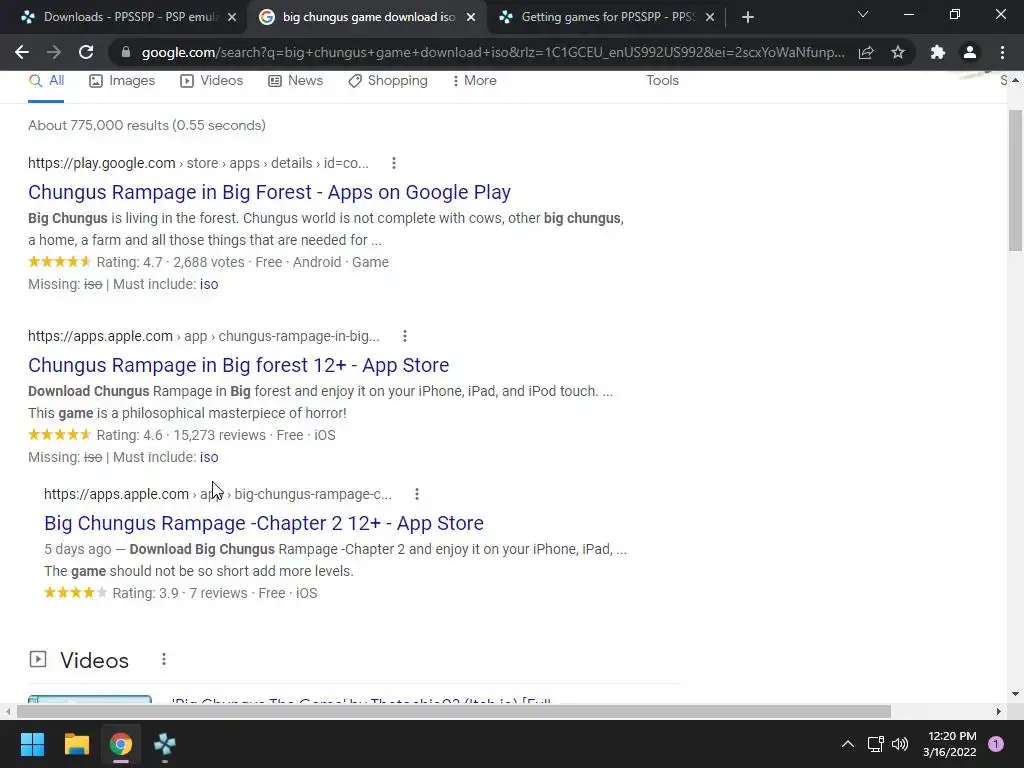Screen dimensions: 1024x768
Task: Close the Downloads - PPSSPP tab
Action: point(232,17)
